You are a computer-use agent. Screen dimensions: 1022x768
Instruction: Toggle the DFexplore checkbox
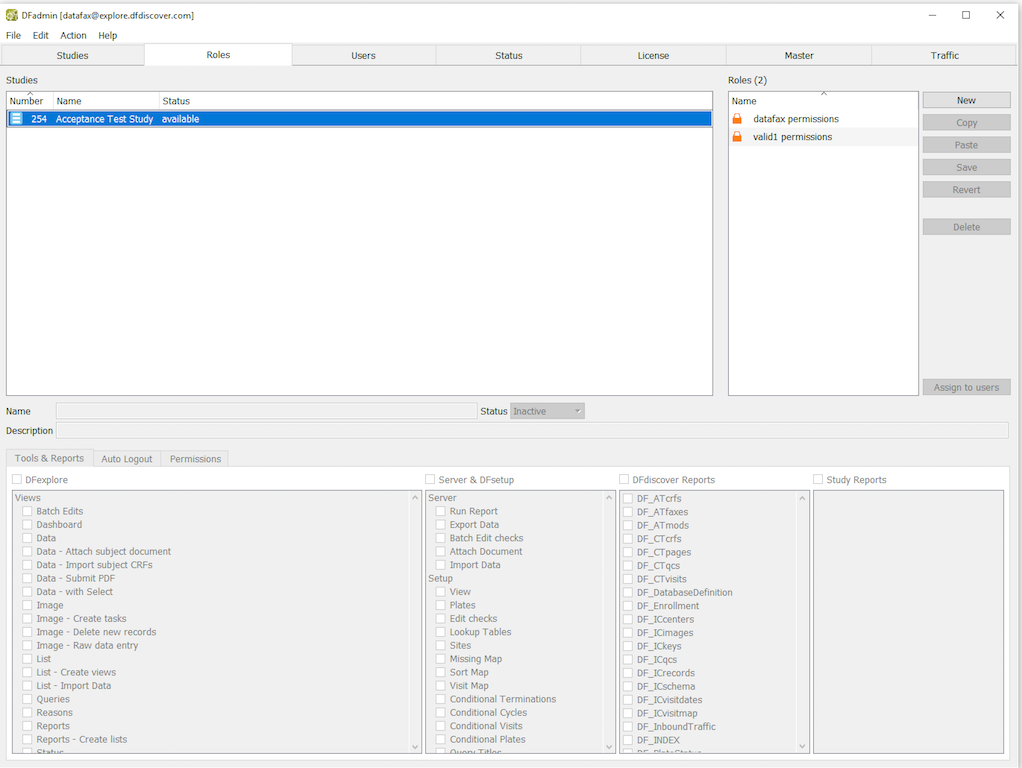(17, 480)
